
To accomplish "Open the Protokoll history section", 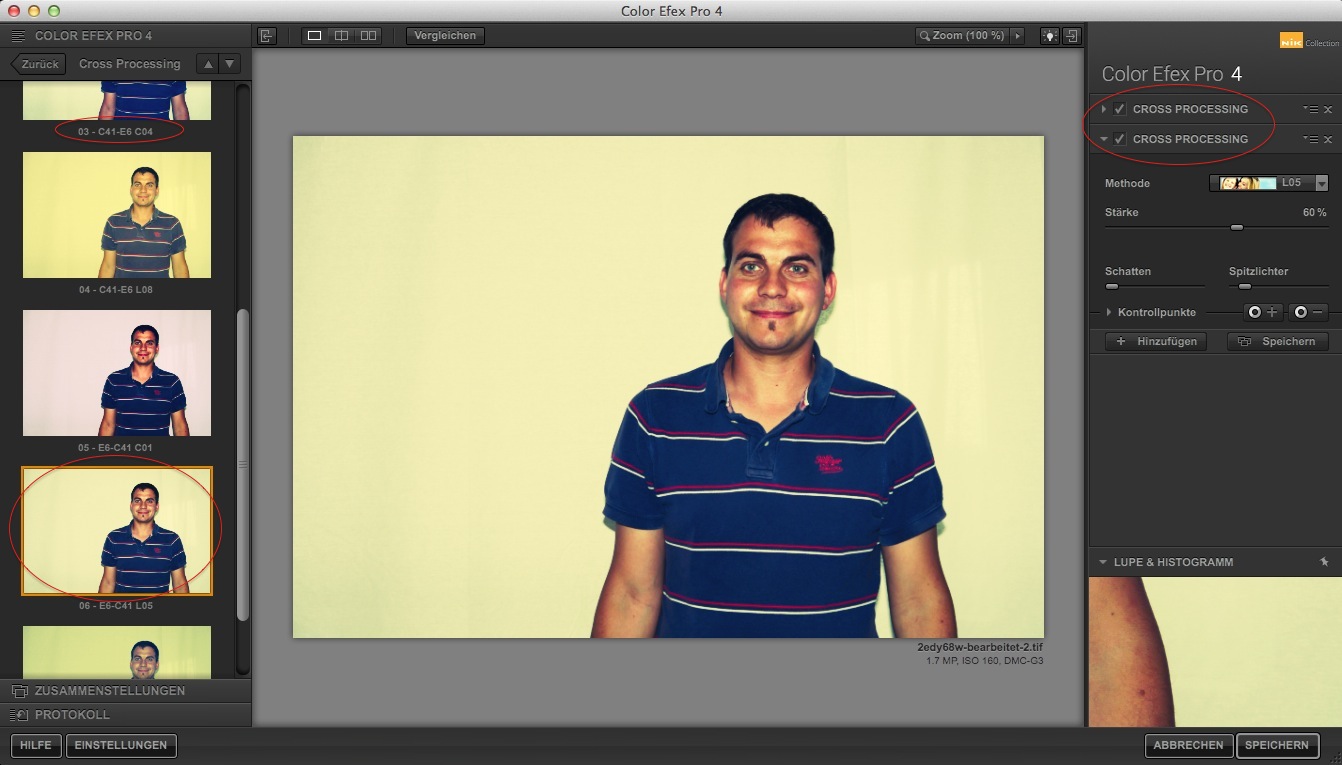I will pyautogui.click(x=72, y=715).
